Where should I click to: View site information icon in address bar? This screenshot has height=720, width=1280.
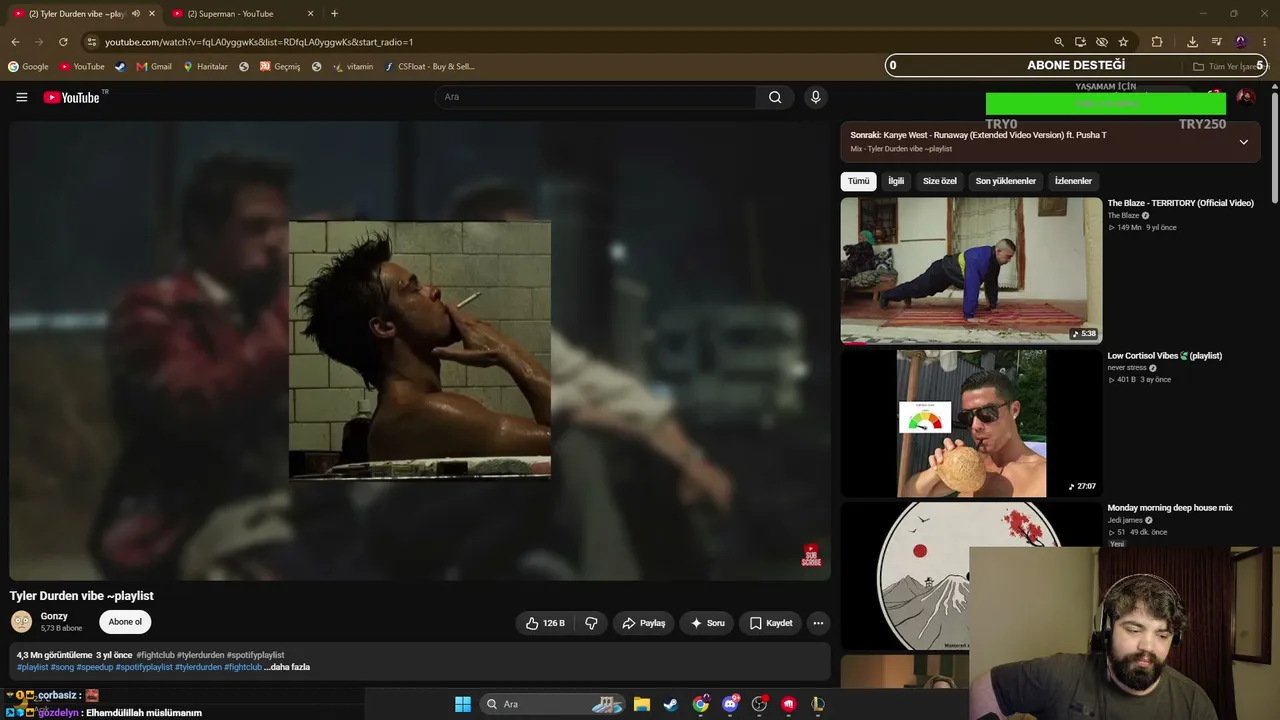click(x=91, y=42)
